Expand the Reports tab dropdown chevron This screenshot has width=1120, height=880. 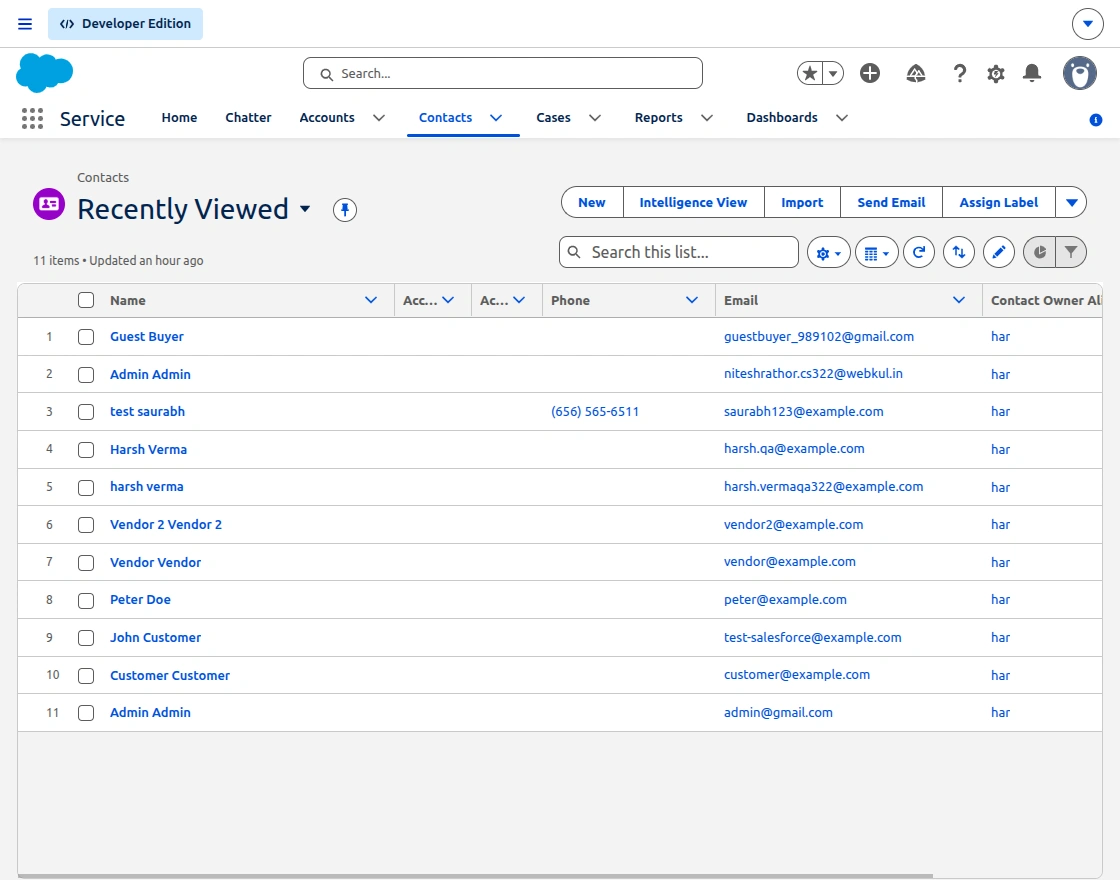point(707,118)
